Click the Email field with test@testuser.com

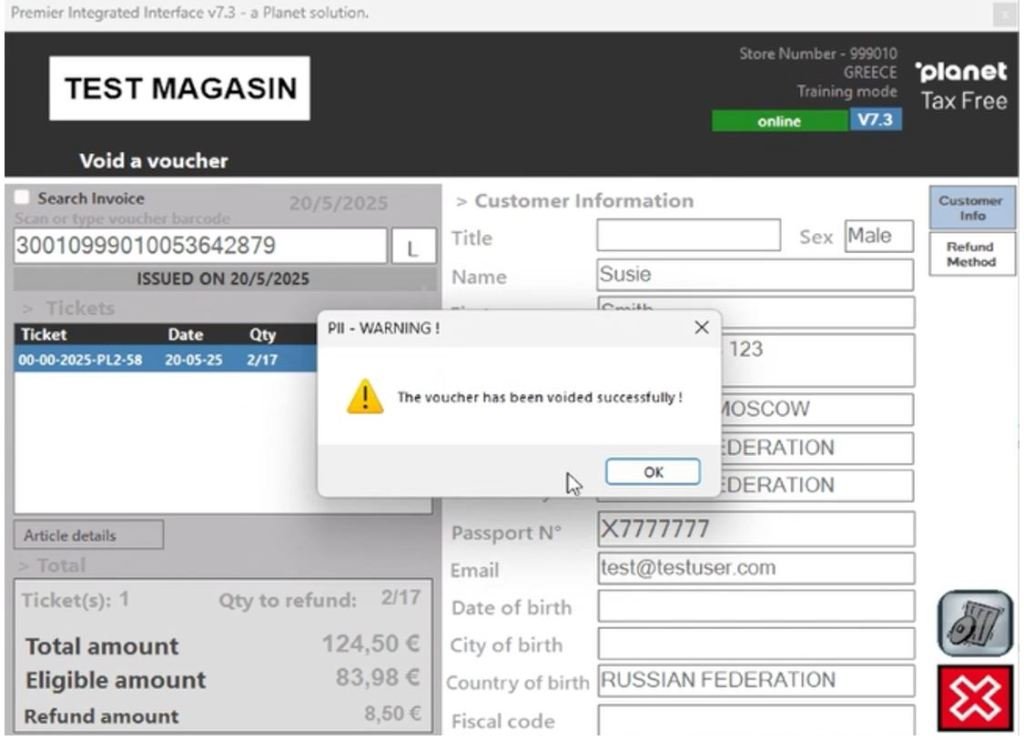click(755, 568)
